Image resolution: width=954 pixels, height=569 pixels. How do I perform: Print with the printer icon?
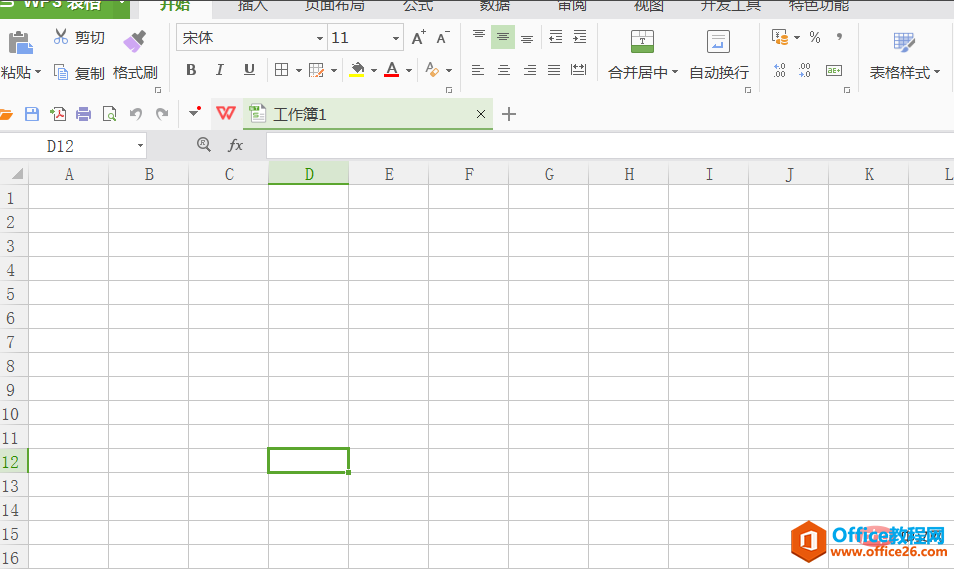coord(83,114)
